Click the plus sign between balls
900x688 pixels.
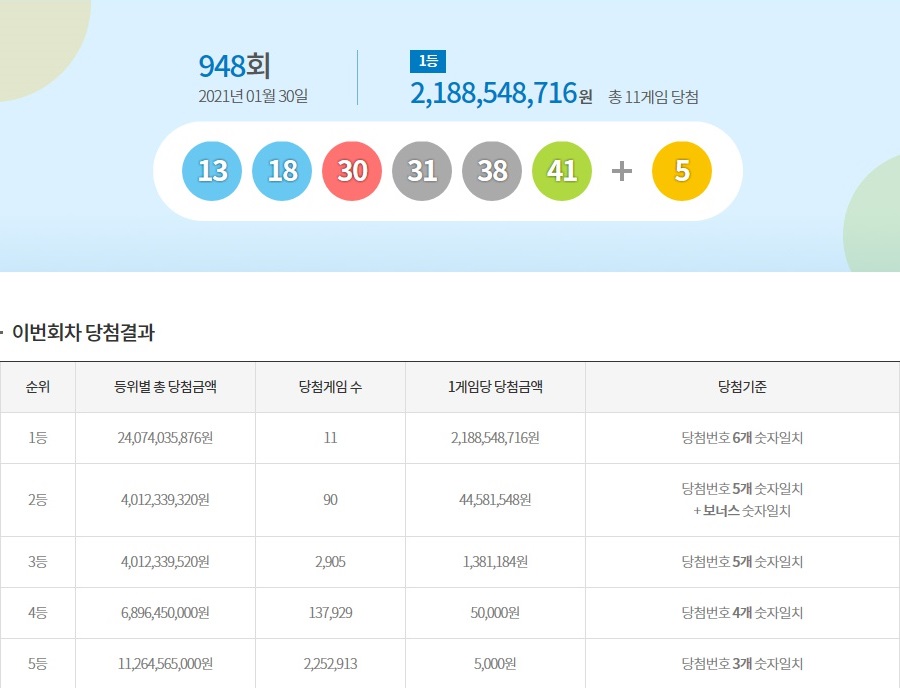point(620,170)
